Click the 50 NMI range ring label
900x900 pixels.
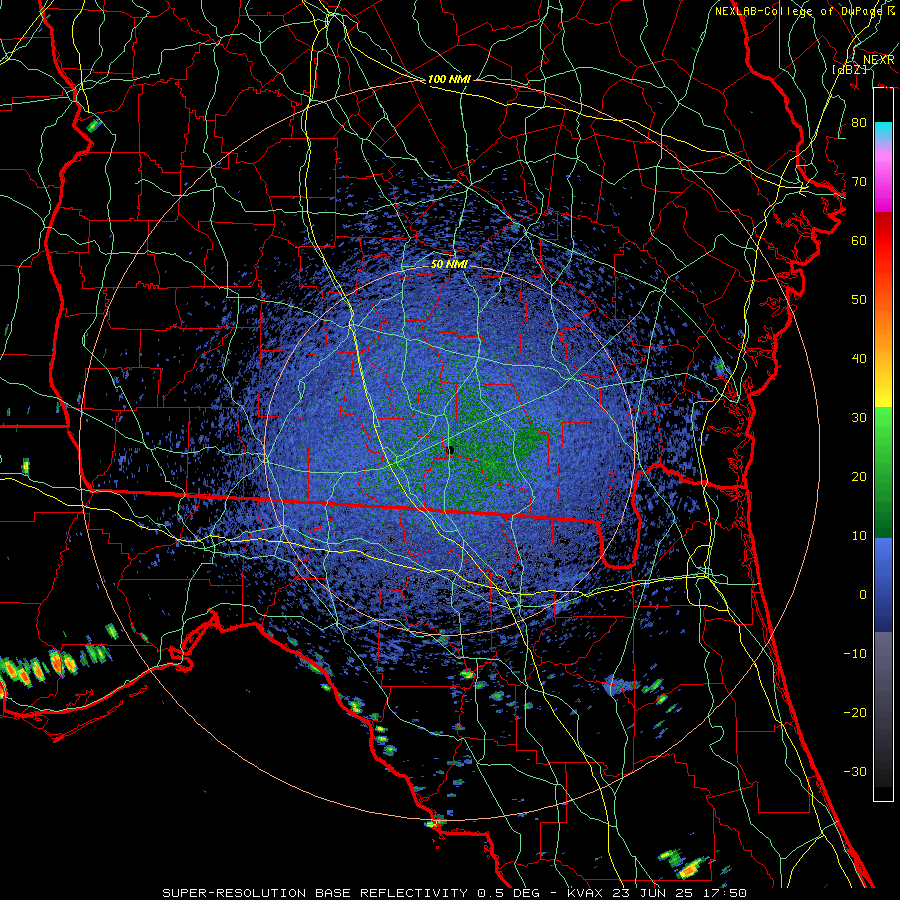(x=449, y=265)
